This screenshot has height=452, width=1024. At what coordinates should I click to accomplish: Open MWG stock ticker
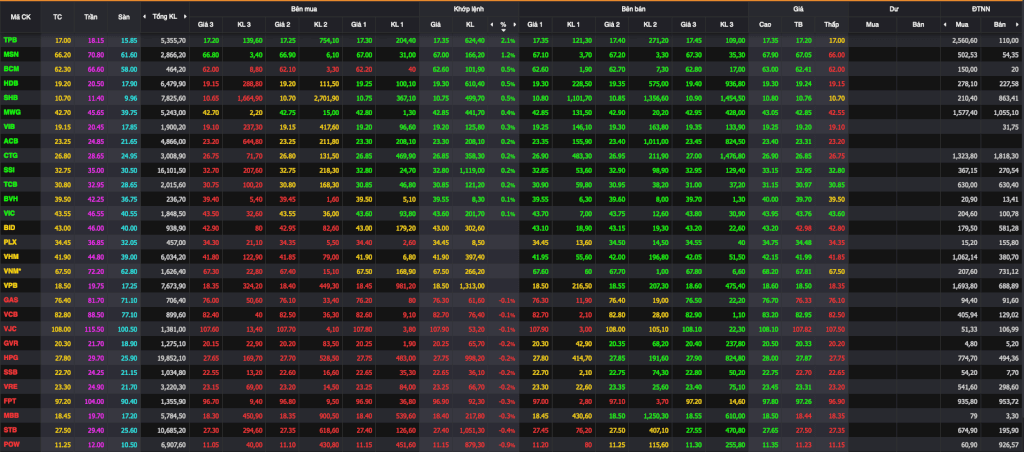[x=11, y=112]
